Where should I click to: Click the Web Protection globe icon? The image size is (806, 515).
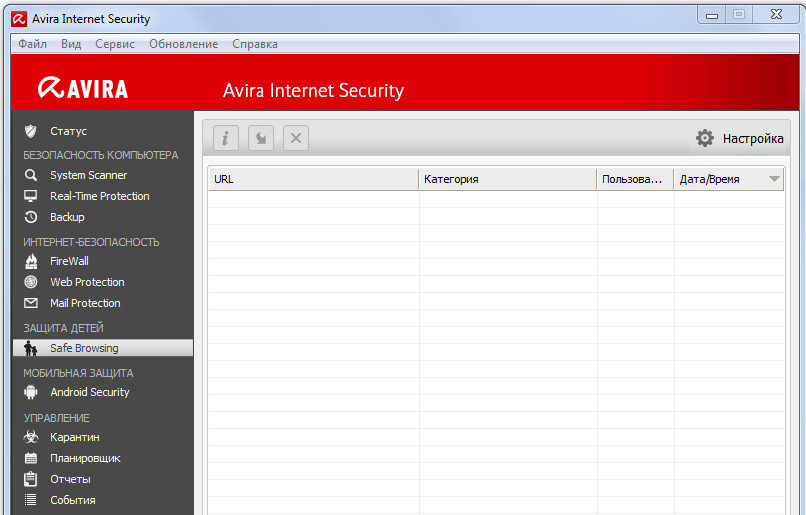click(x=31, y=282)
